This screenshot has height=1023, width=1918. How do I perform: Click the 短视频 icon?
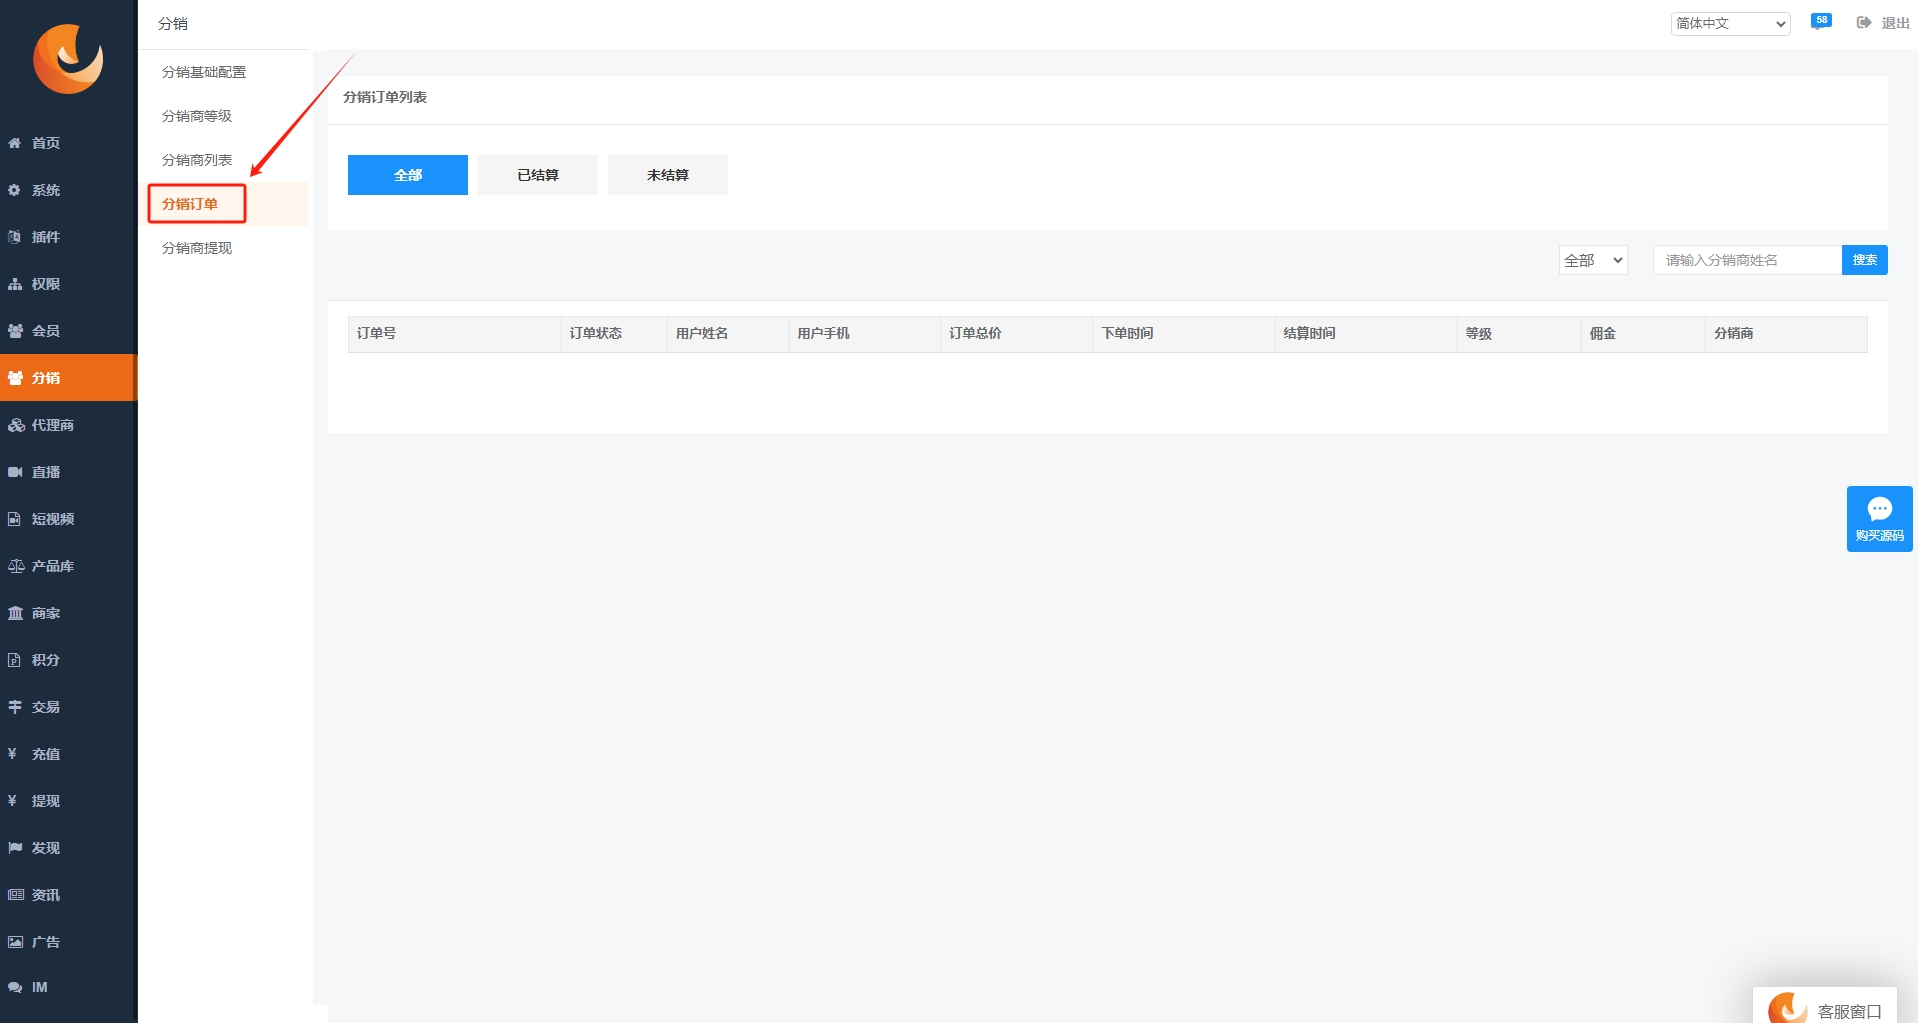click(15, 519)
